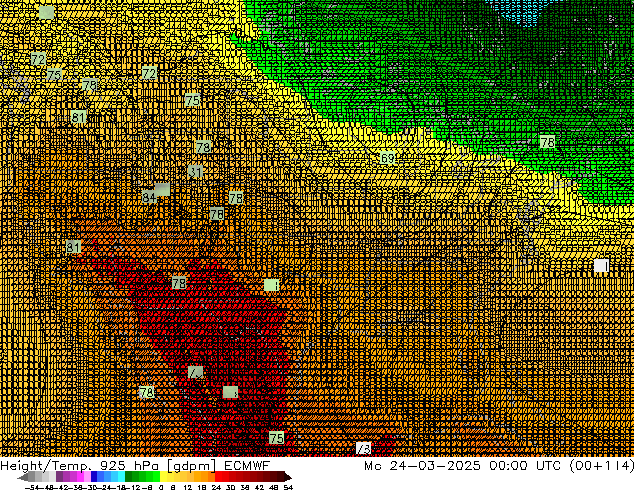Viewport: 634px width, 490px height.
Task: Click the date text Mo 24-03-2025
Action: (422, 466)
